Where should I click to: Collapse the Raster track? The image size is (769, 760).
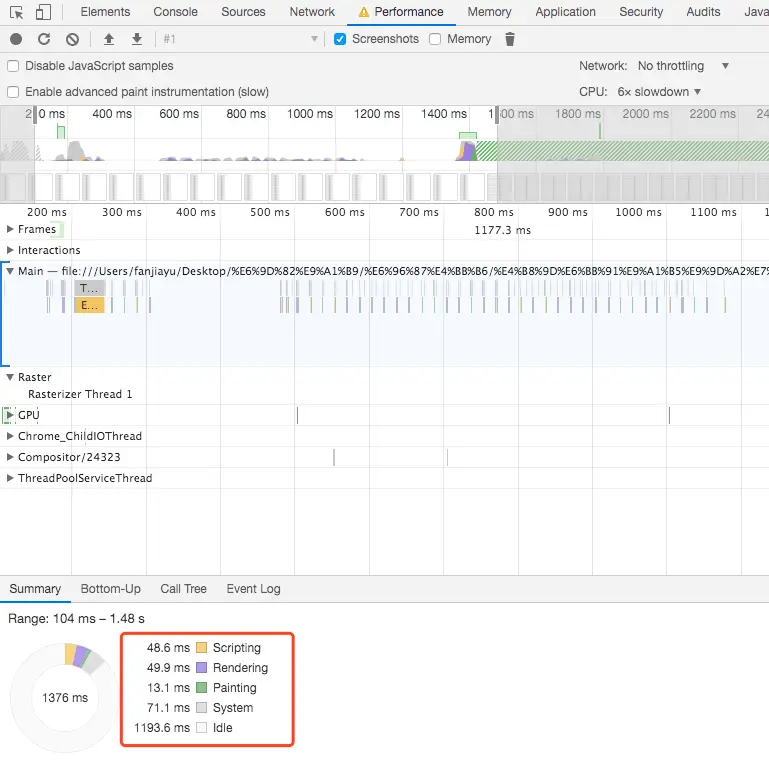[10, 377]
